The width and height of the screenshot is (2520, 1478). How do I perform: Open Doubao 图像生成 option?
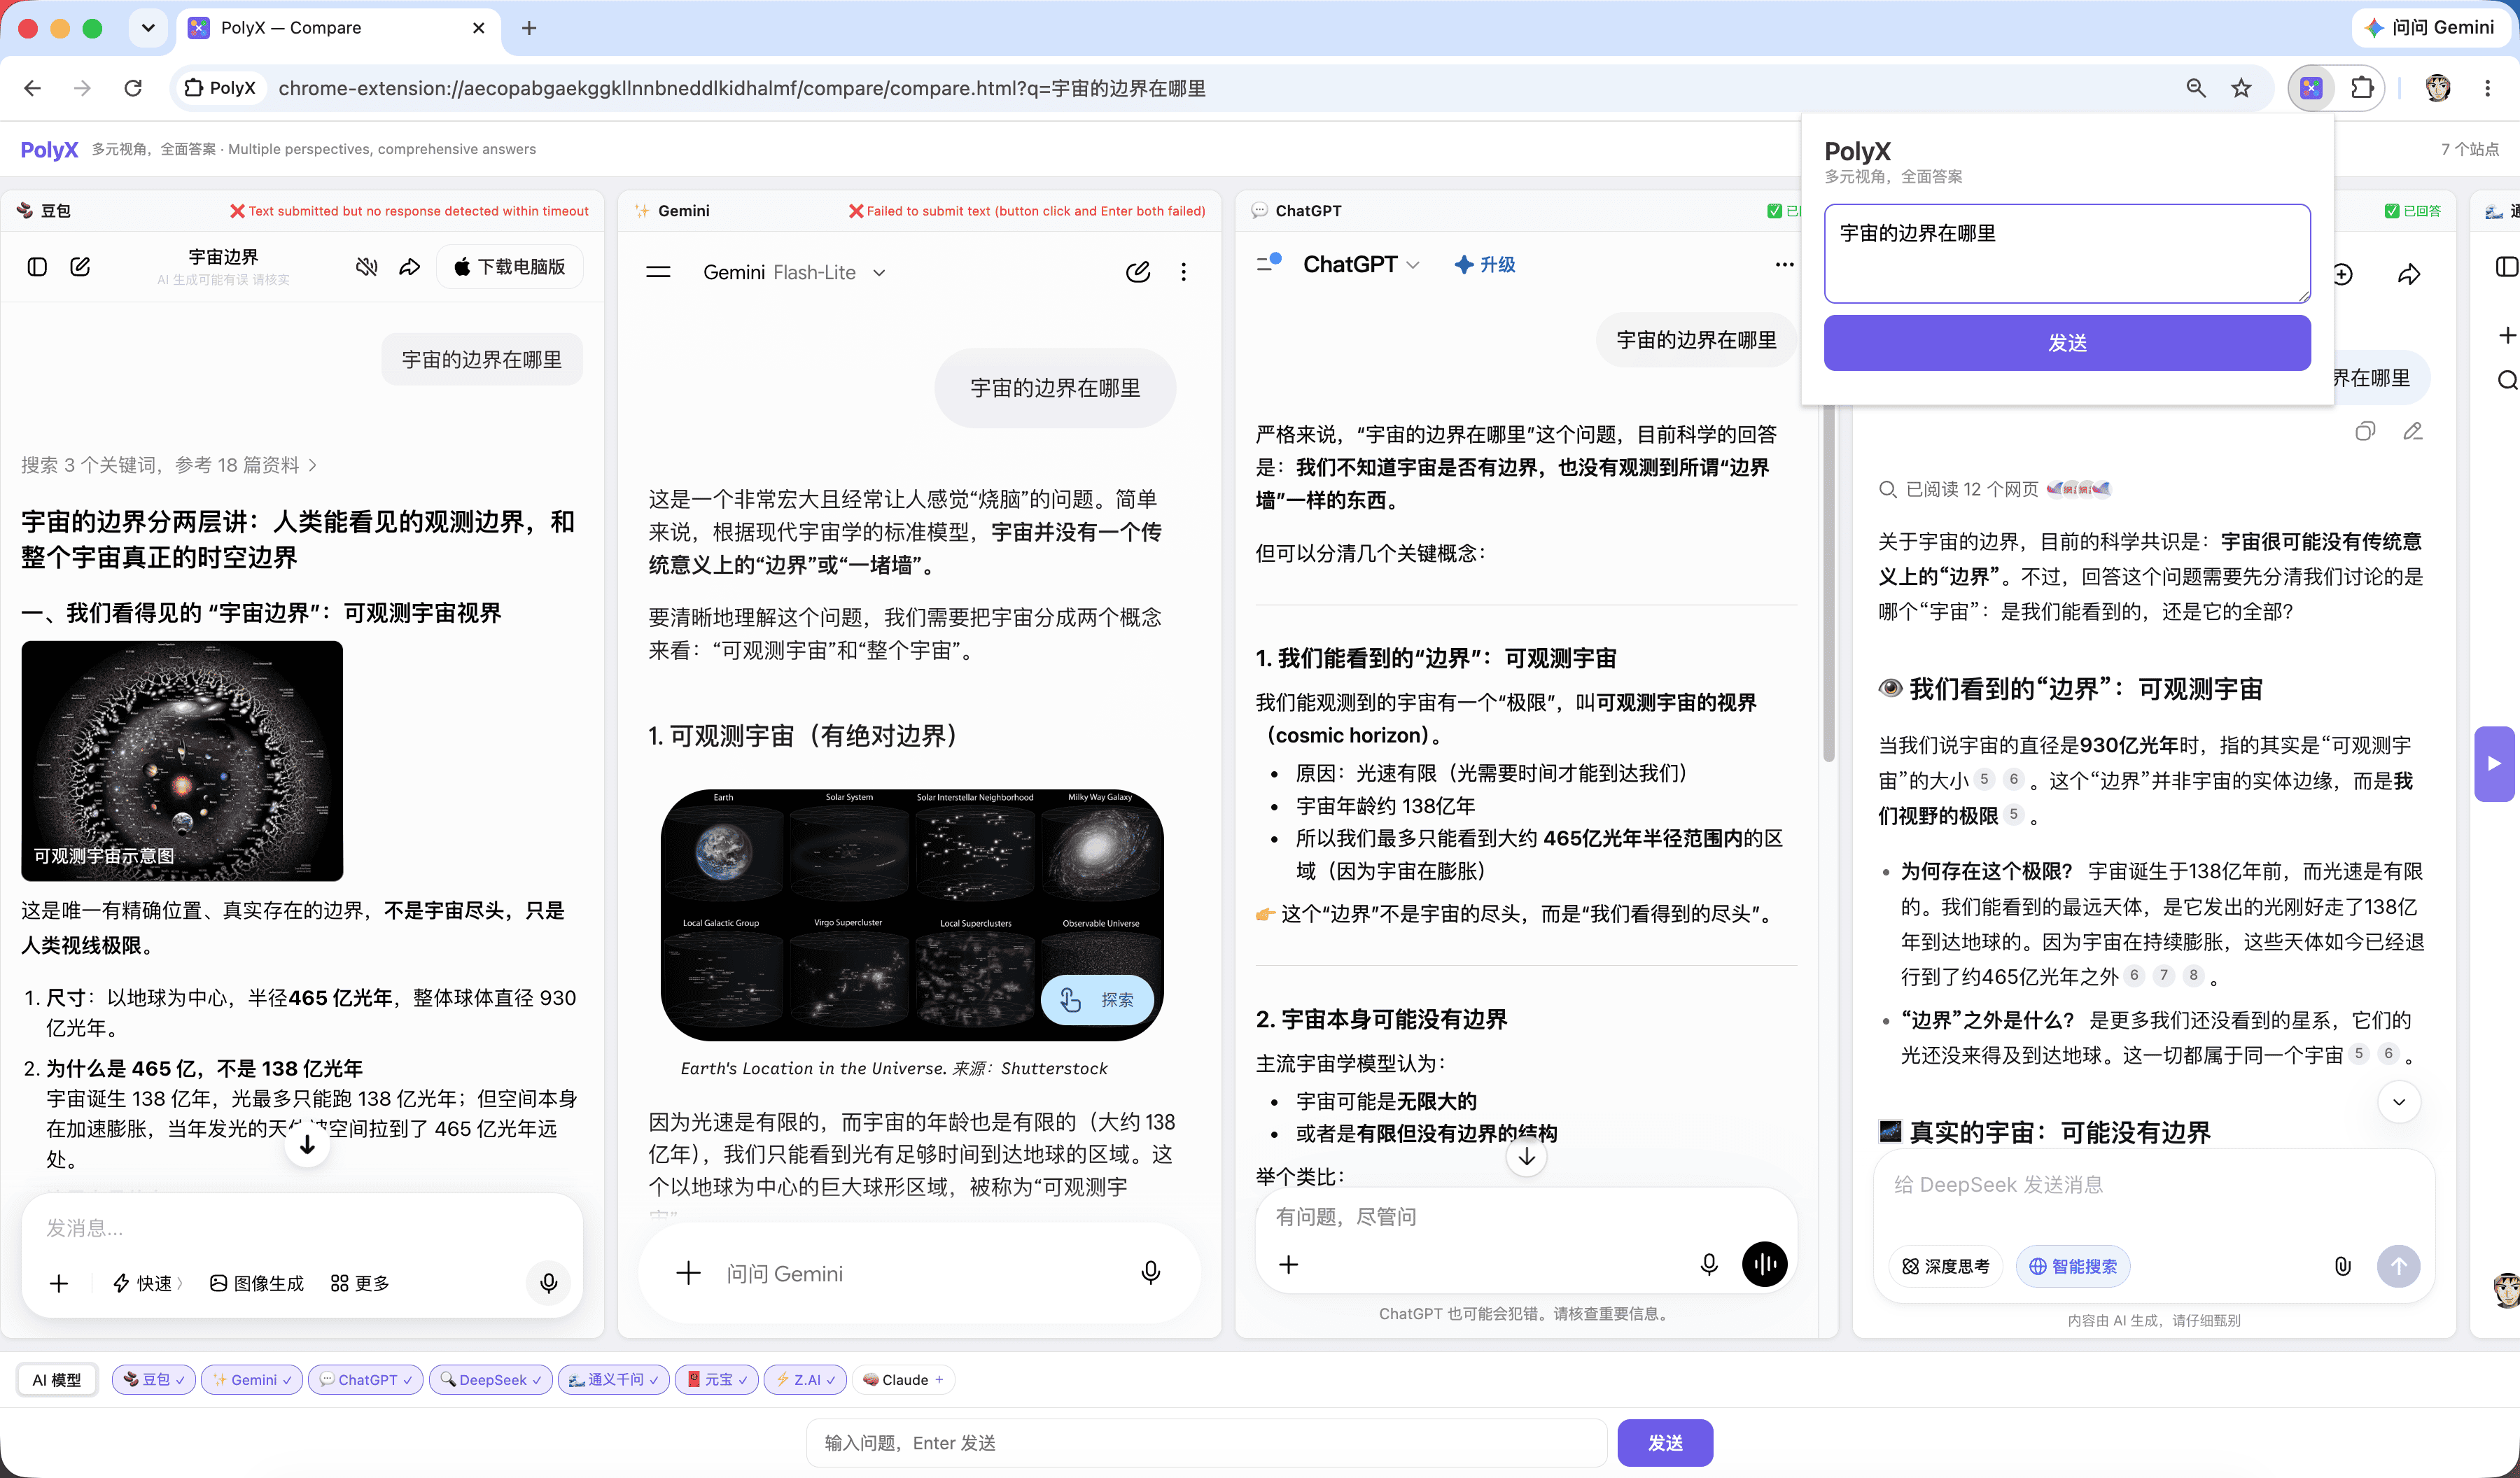257,1283
